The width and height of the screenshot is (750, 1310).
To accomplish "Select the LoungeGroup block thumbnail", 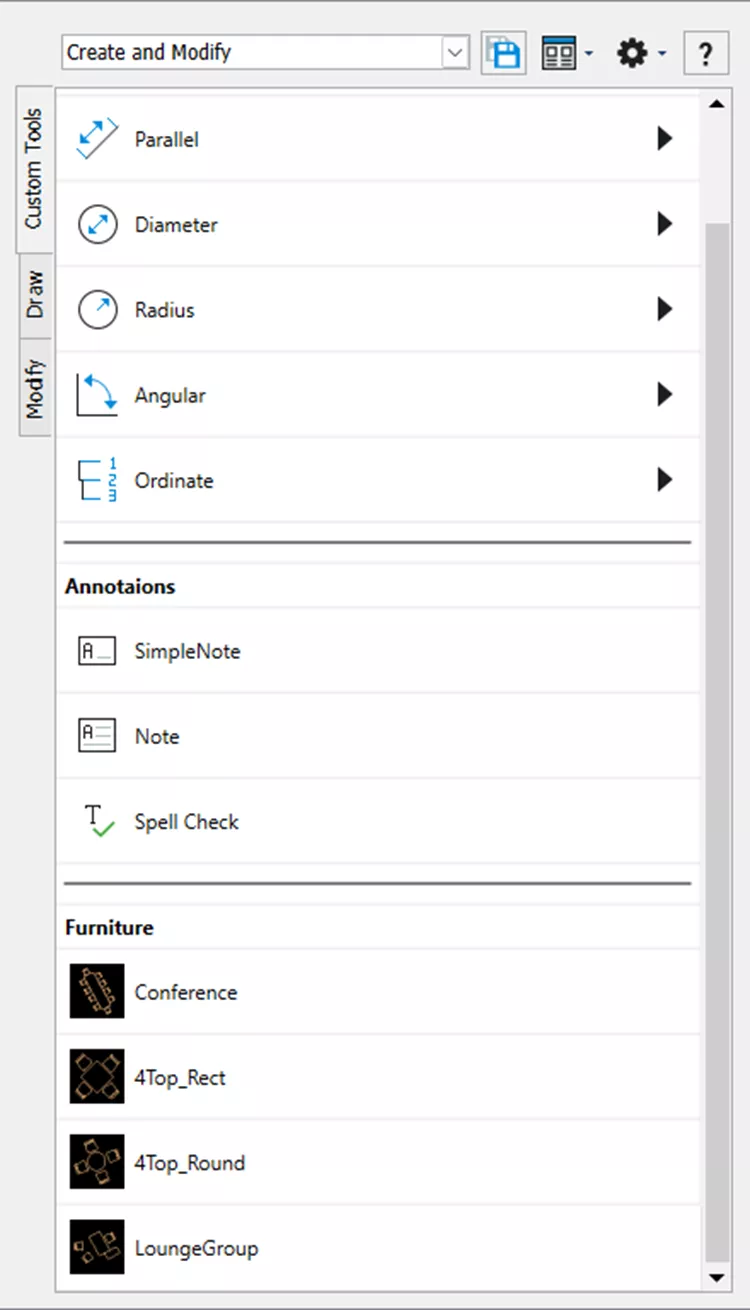I will tap(97, 1248).
